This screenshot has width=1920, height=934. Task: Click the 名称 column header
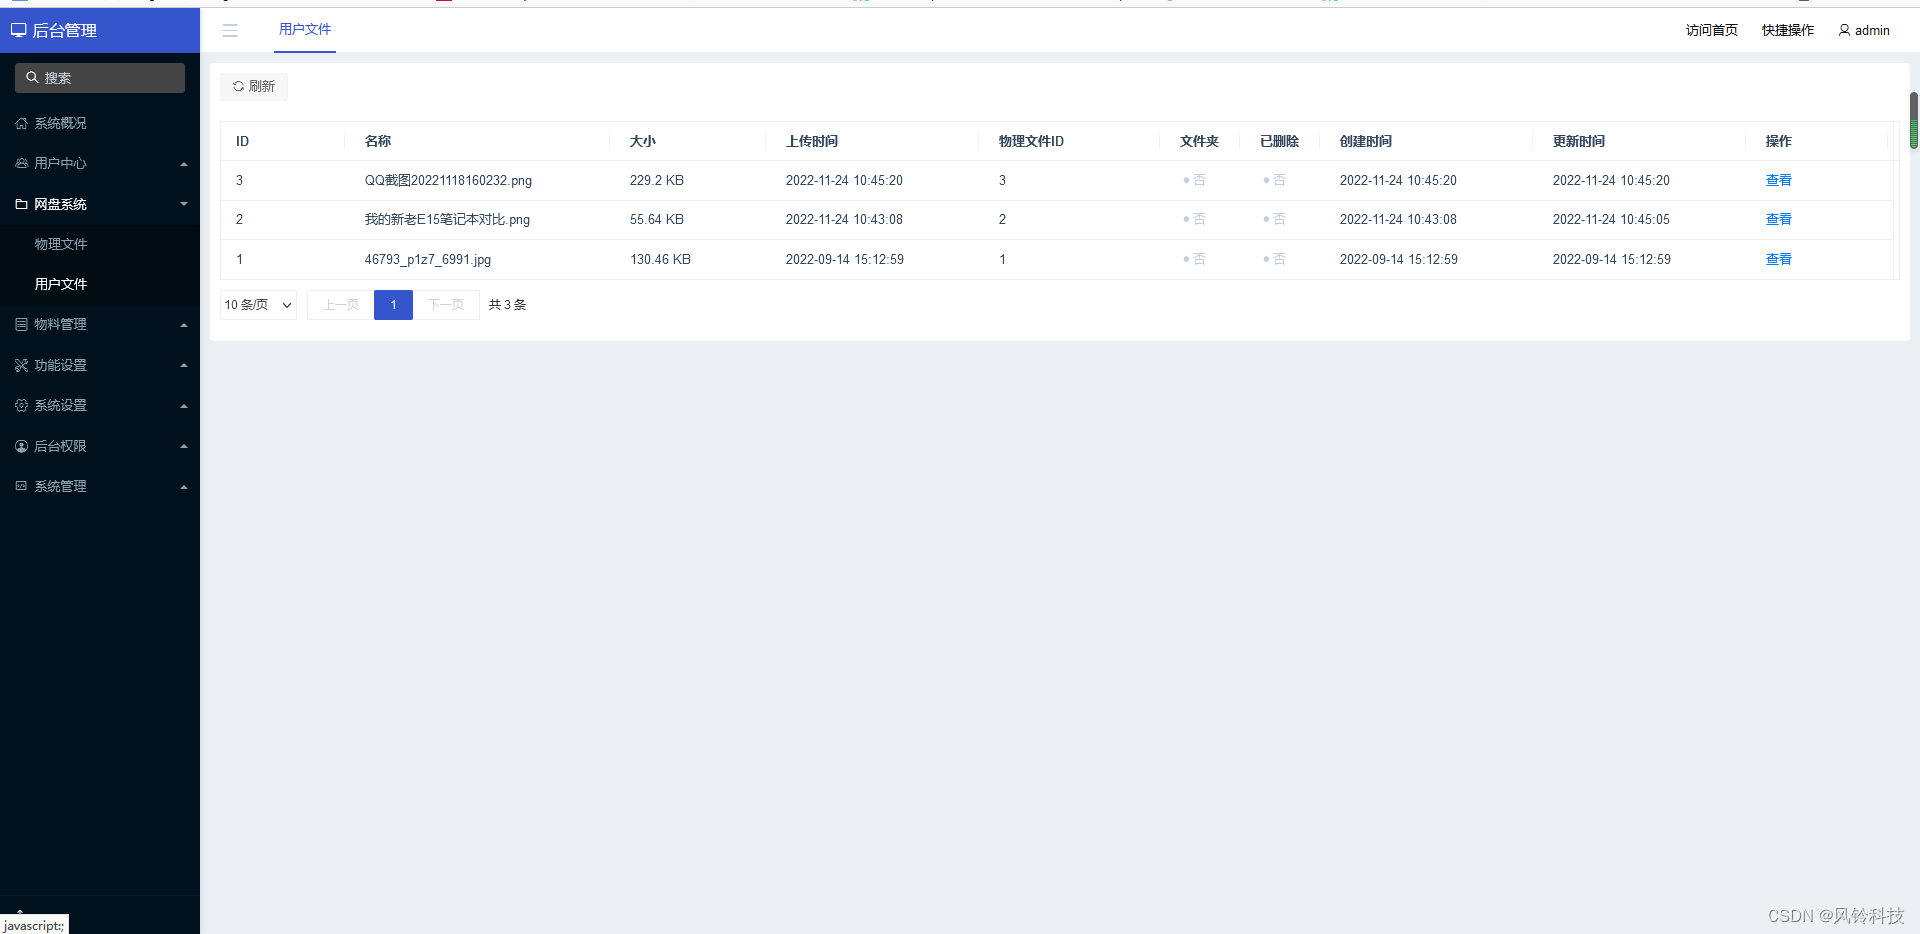(378, 141)
